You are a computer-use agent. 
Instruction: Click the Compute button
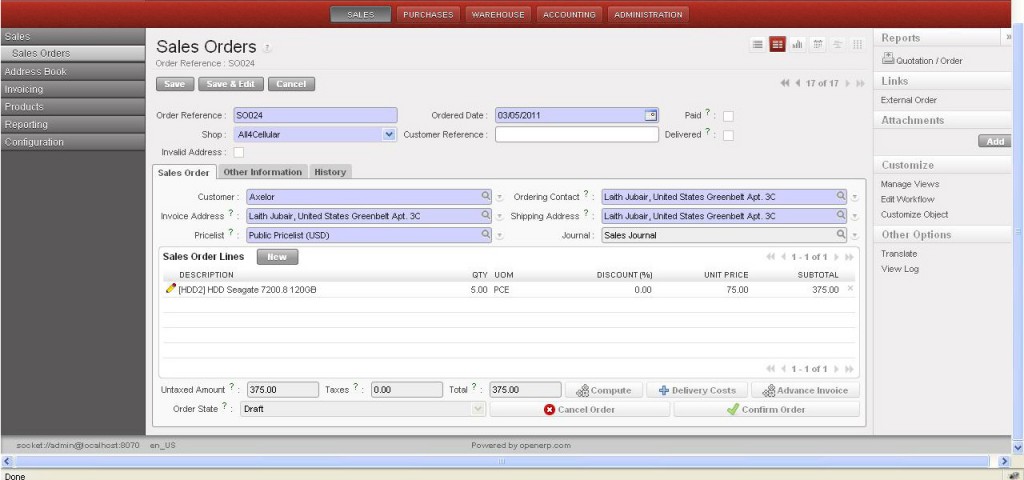(603, 390)
